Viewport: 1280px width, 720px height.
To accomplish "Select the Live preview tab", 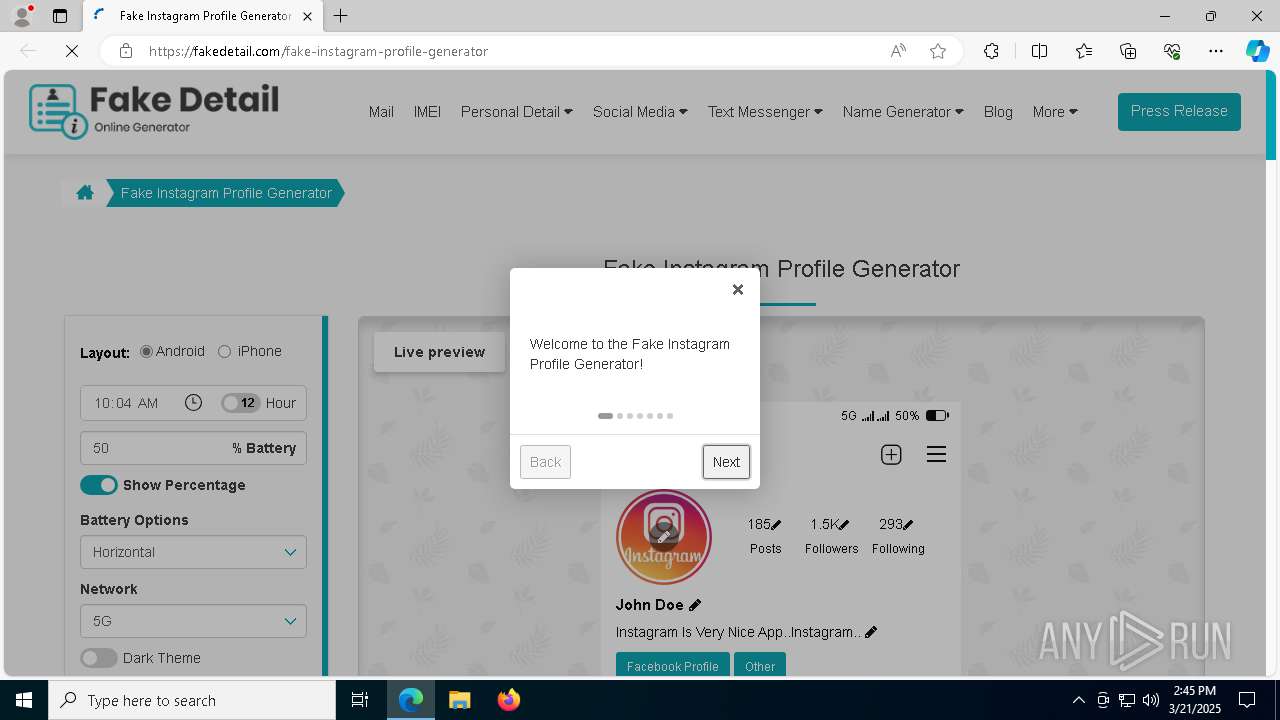I will click(439, 352).
